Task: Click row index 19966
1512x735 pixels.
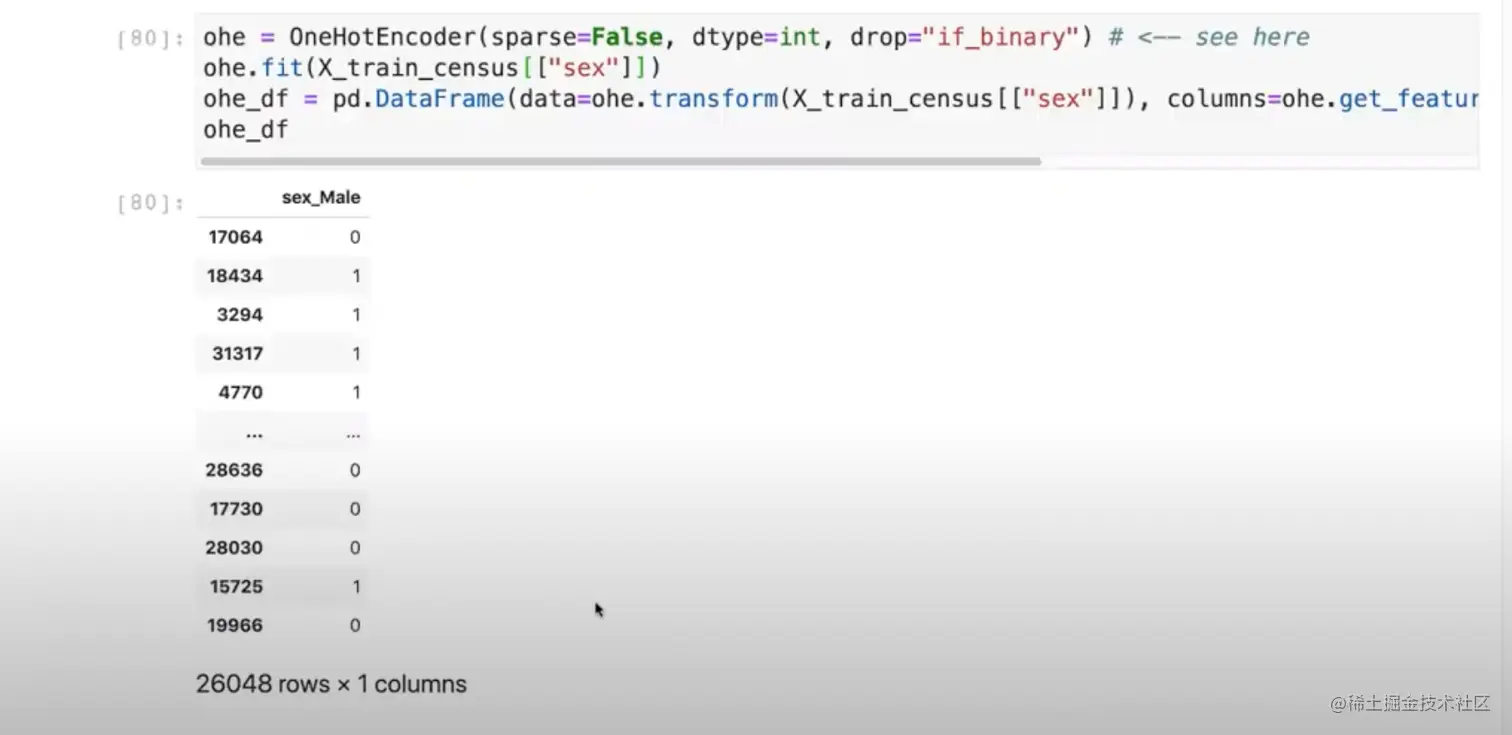Action: pos(236,626)
